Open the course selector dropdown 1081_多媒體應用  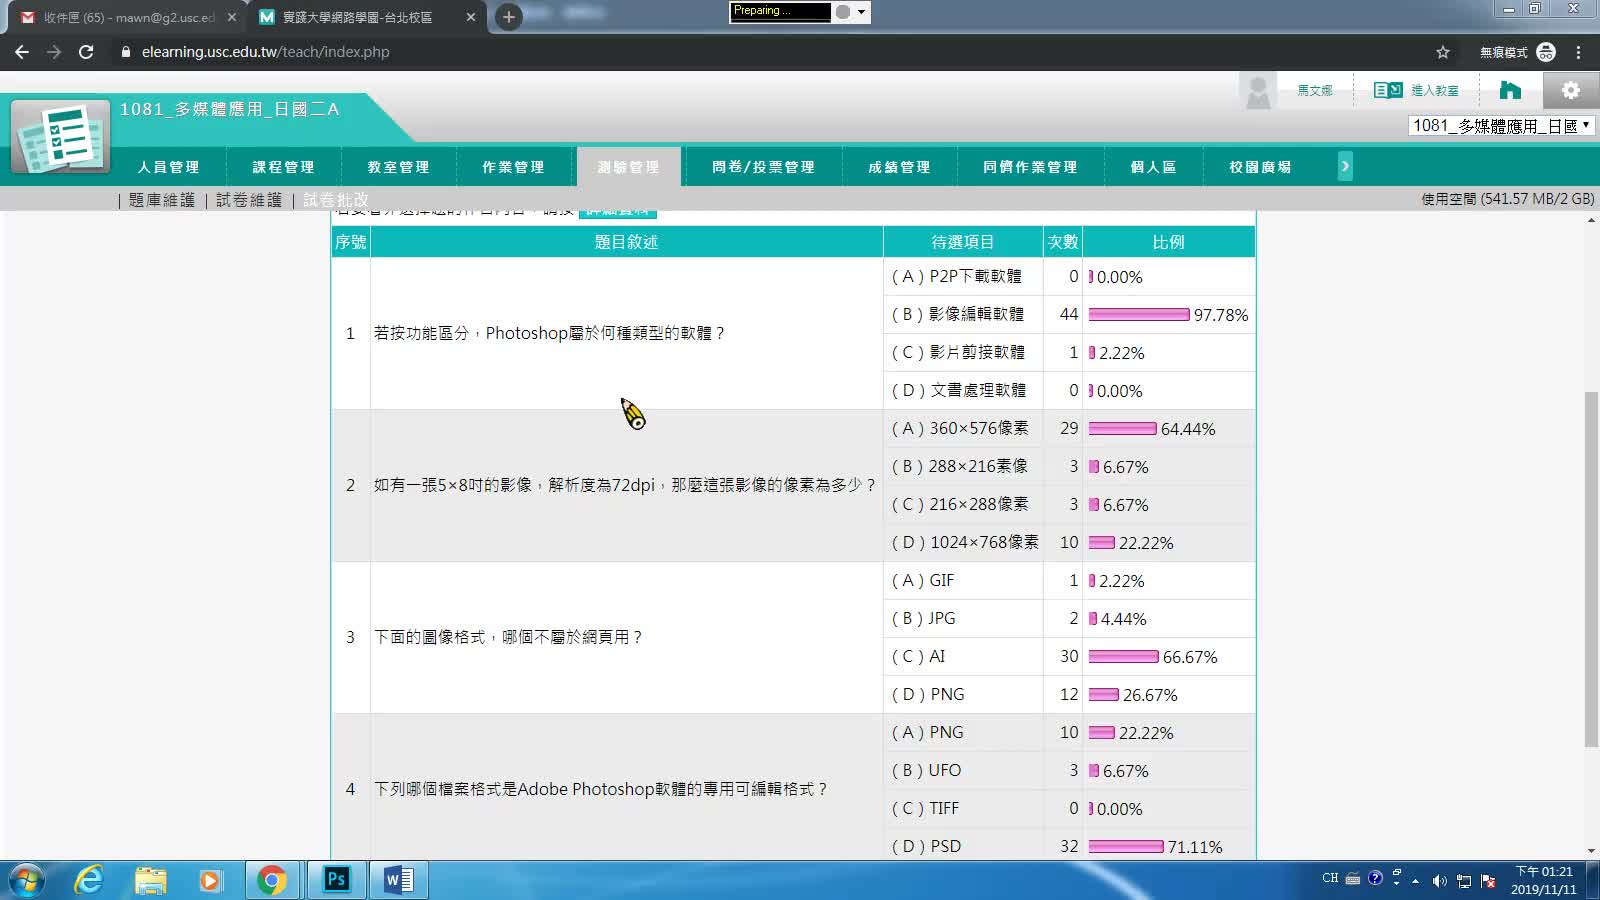click(1500, 125)
